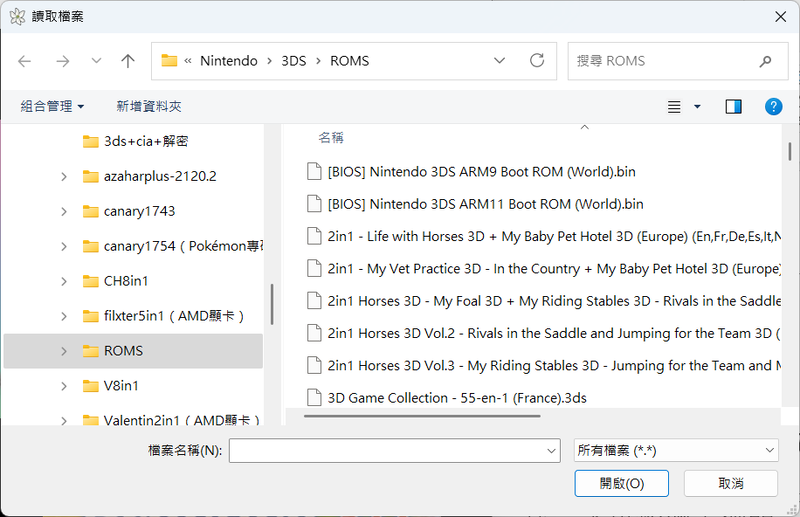Image resolution: width=800 pixels, height=517 pixels.
Task: Click the folder icon in address bar
Action: pyautogui.click(x=169, y=61)
